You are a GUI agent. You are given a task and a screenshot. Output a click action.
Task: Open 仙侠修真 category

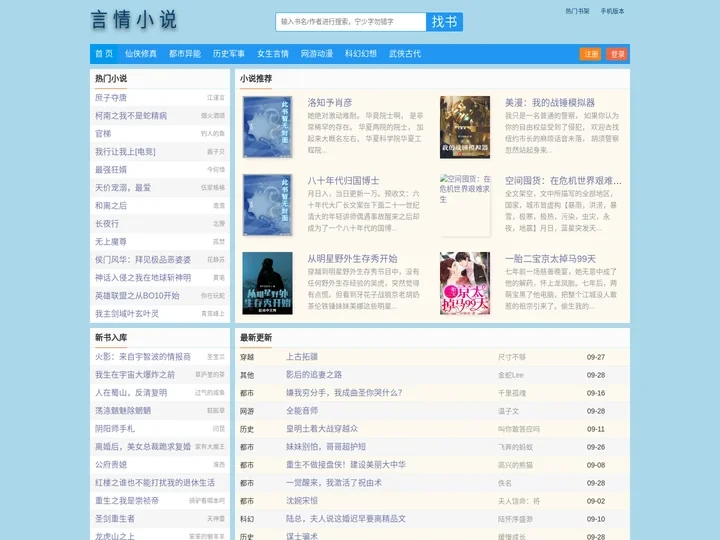tap(141, 54)
